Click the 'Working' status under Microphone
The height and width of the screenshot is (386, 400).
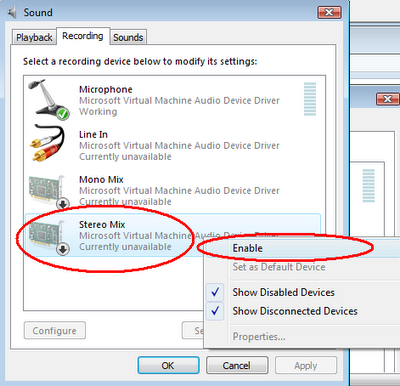(x=98, y=111)
